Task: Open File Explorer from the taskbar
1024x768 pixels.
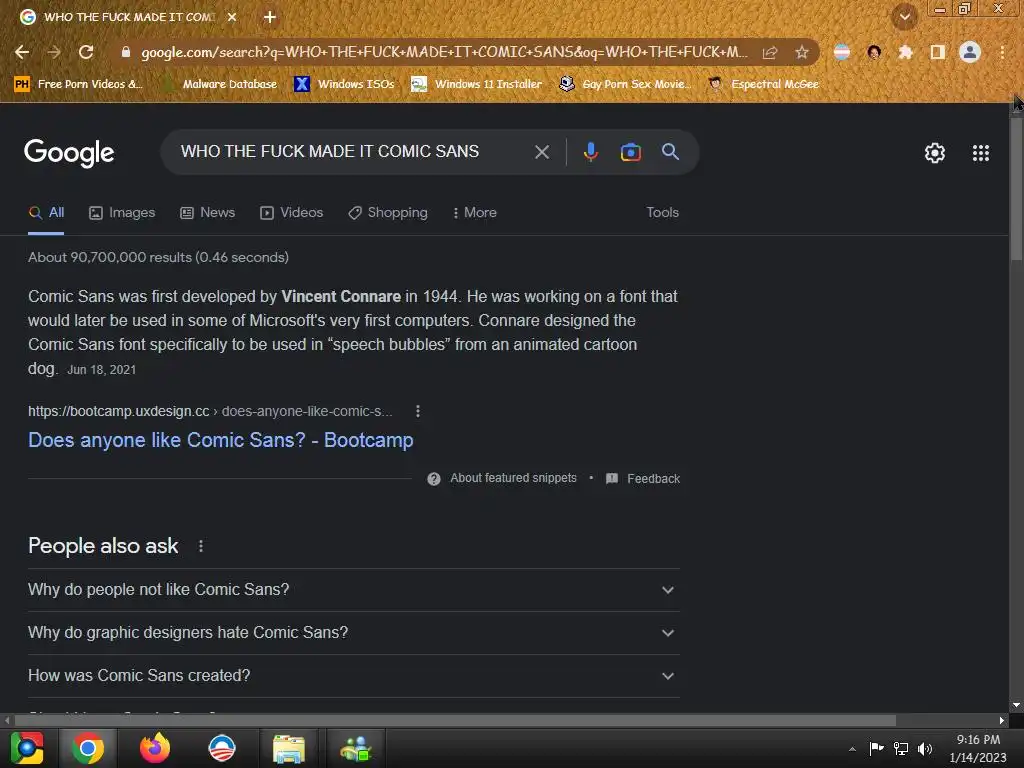Action: (x=289, y=748)
